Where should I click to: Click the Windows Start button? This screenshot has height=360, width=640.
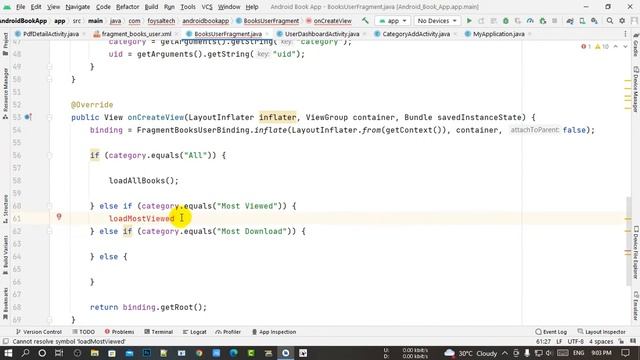point(8,353)
